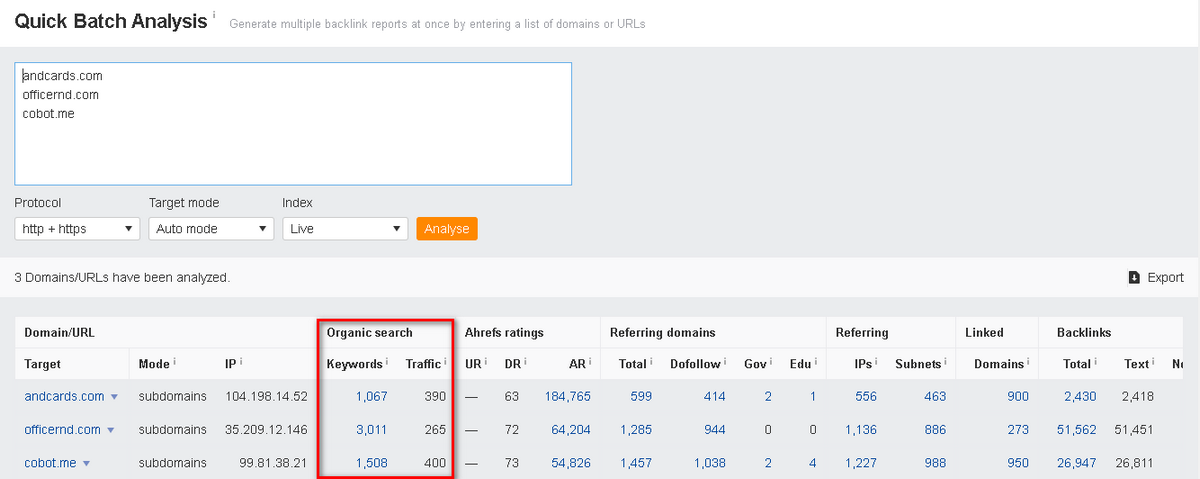Show info tooltip for Keywords column
The width and height of the screenshot is (1200, 479).
tap(387, 362)
